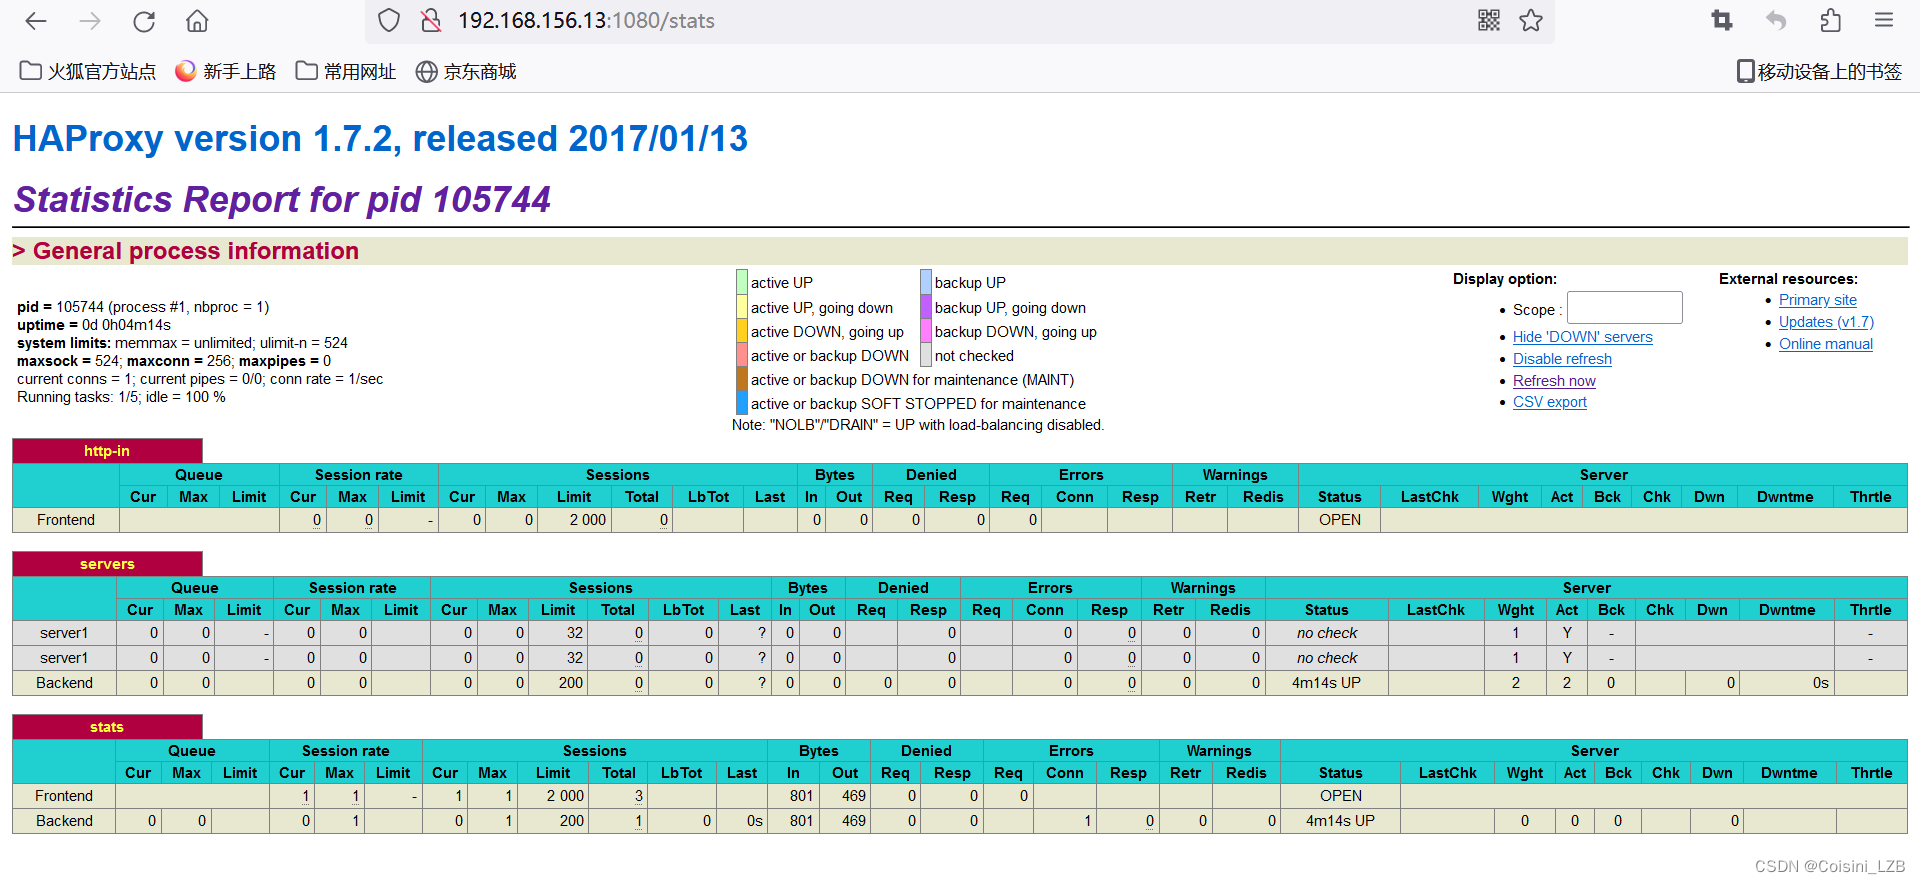The height and width of the screenshot is (884, 1920).
Task: Click the 2 000 limit in http-in
Action: tap(588, 520)
